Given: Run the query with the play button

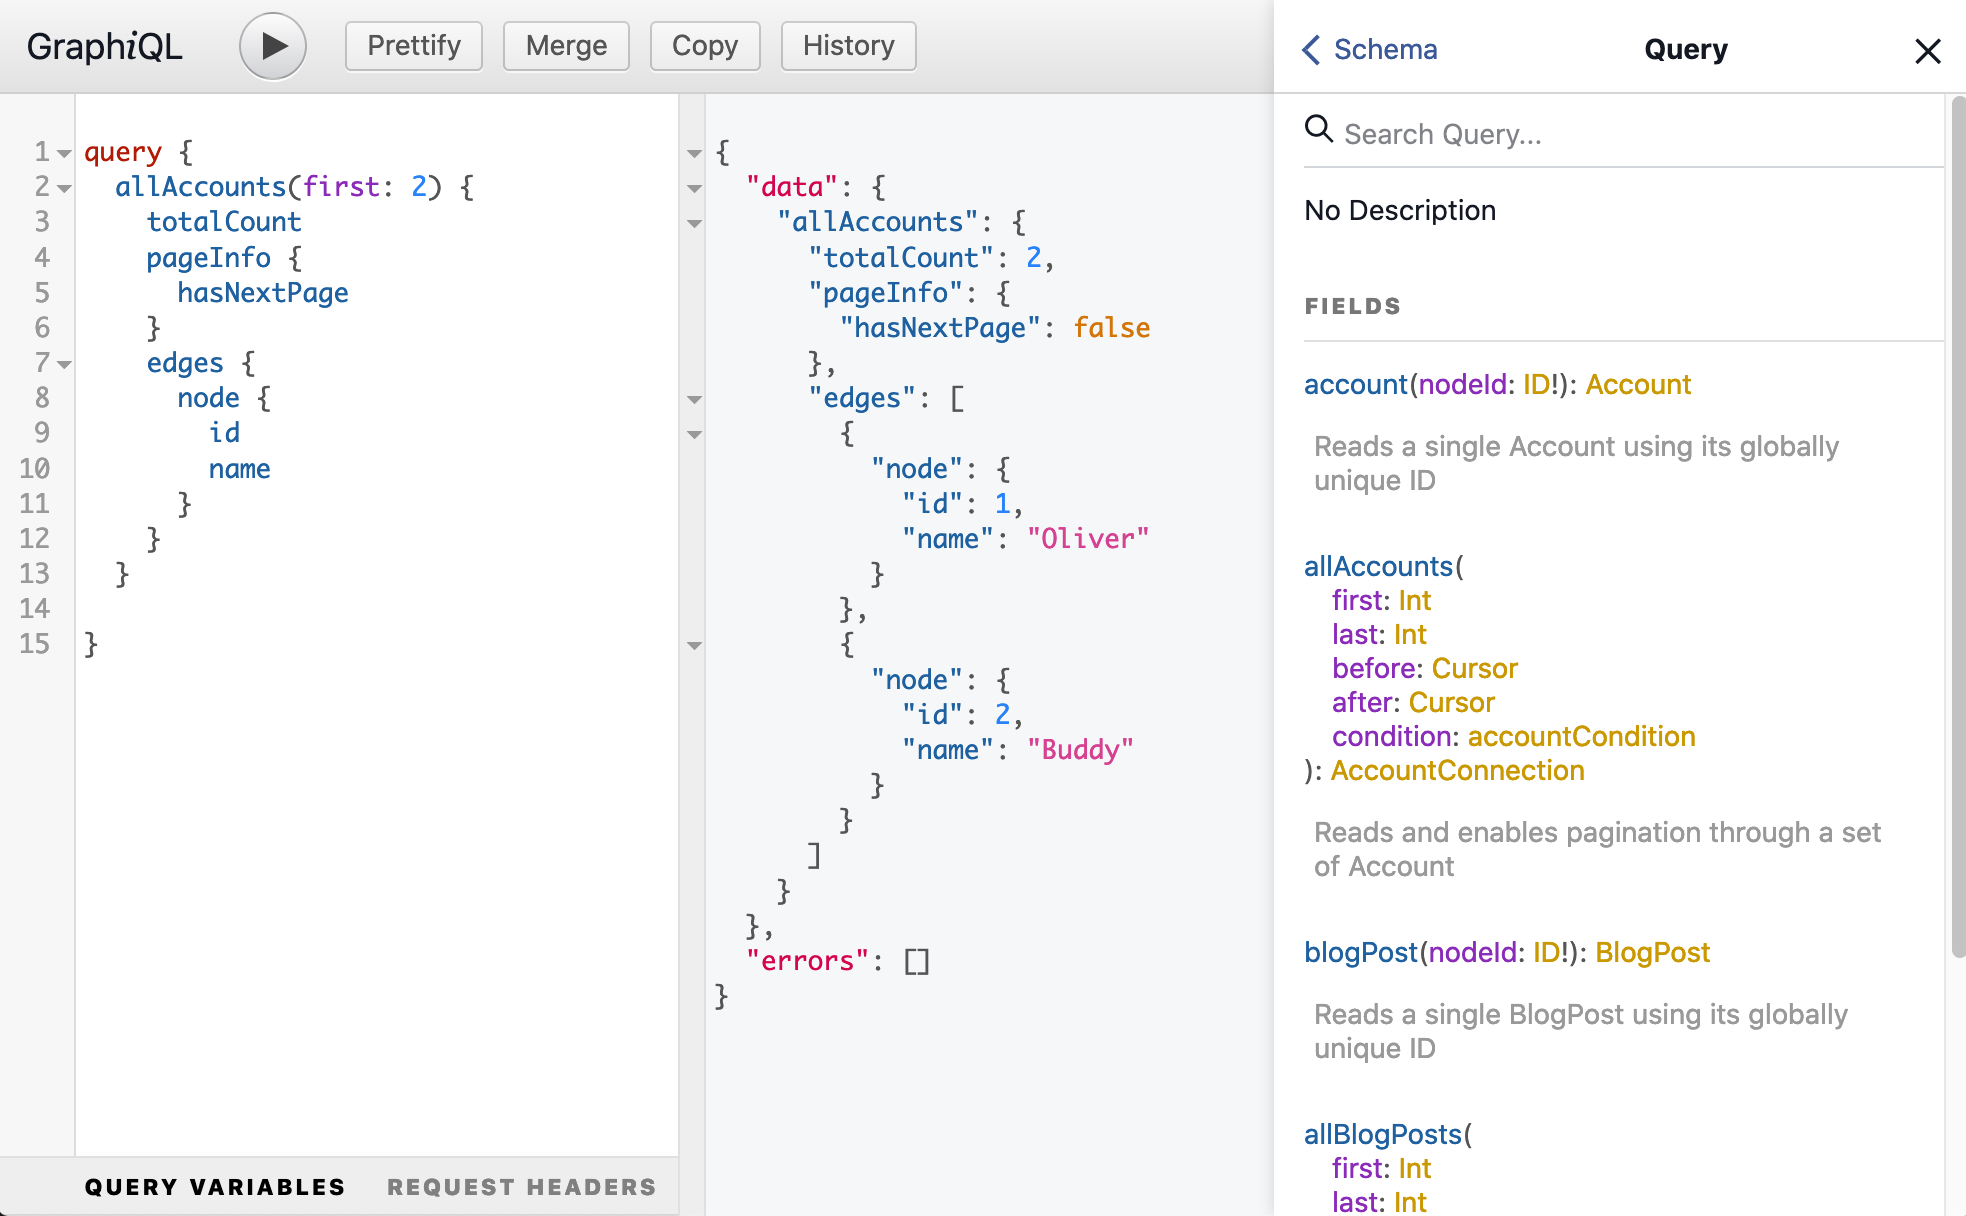Looking at the screenshot, I should click(272, 46).
